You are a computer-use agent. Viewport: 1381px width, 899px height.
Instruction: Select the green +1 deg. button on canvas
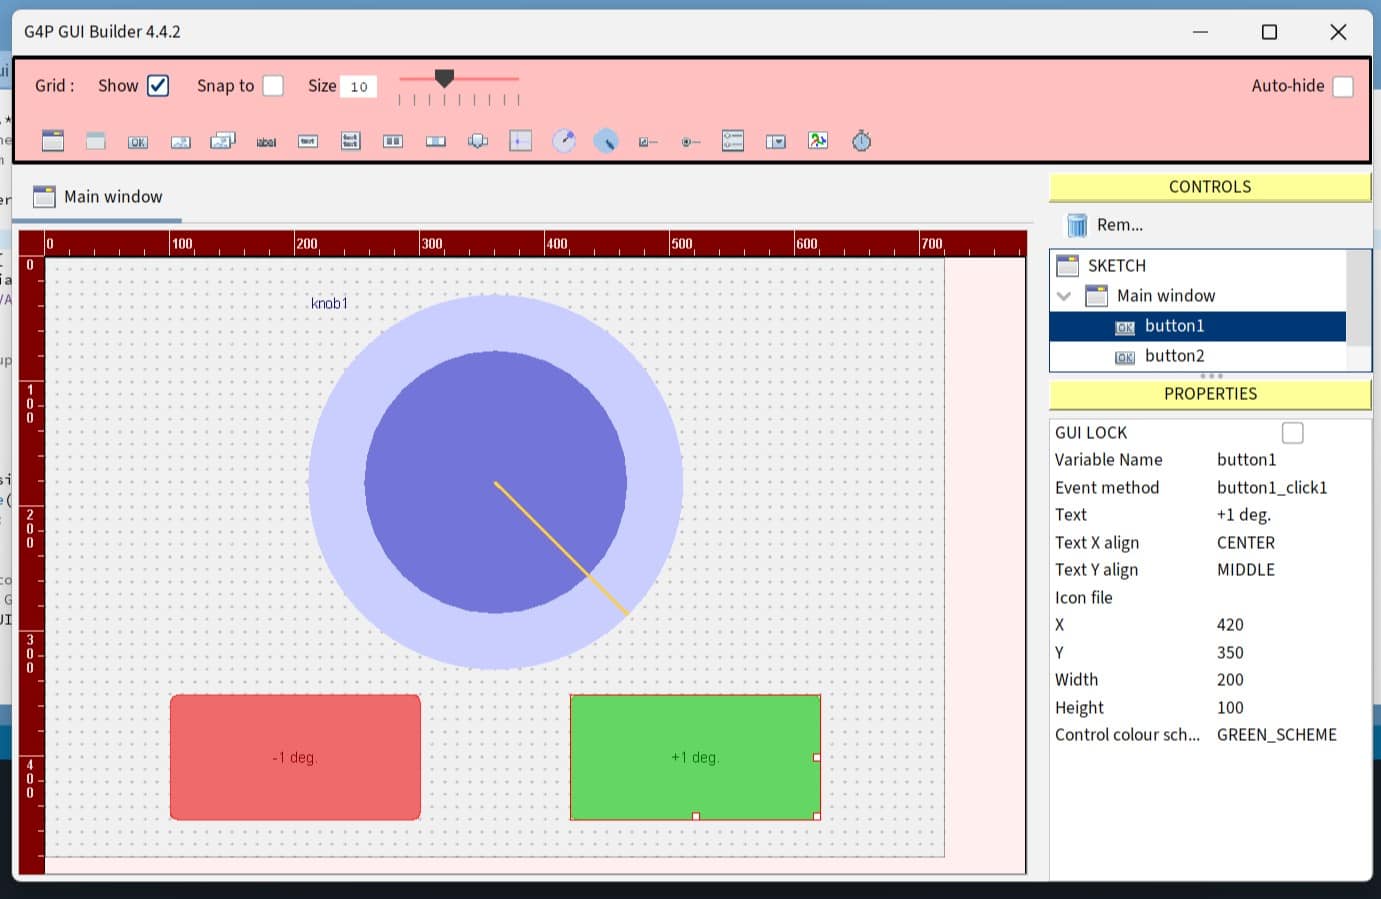tap(695, 757)
